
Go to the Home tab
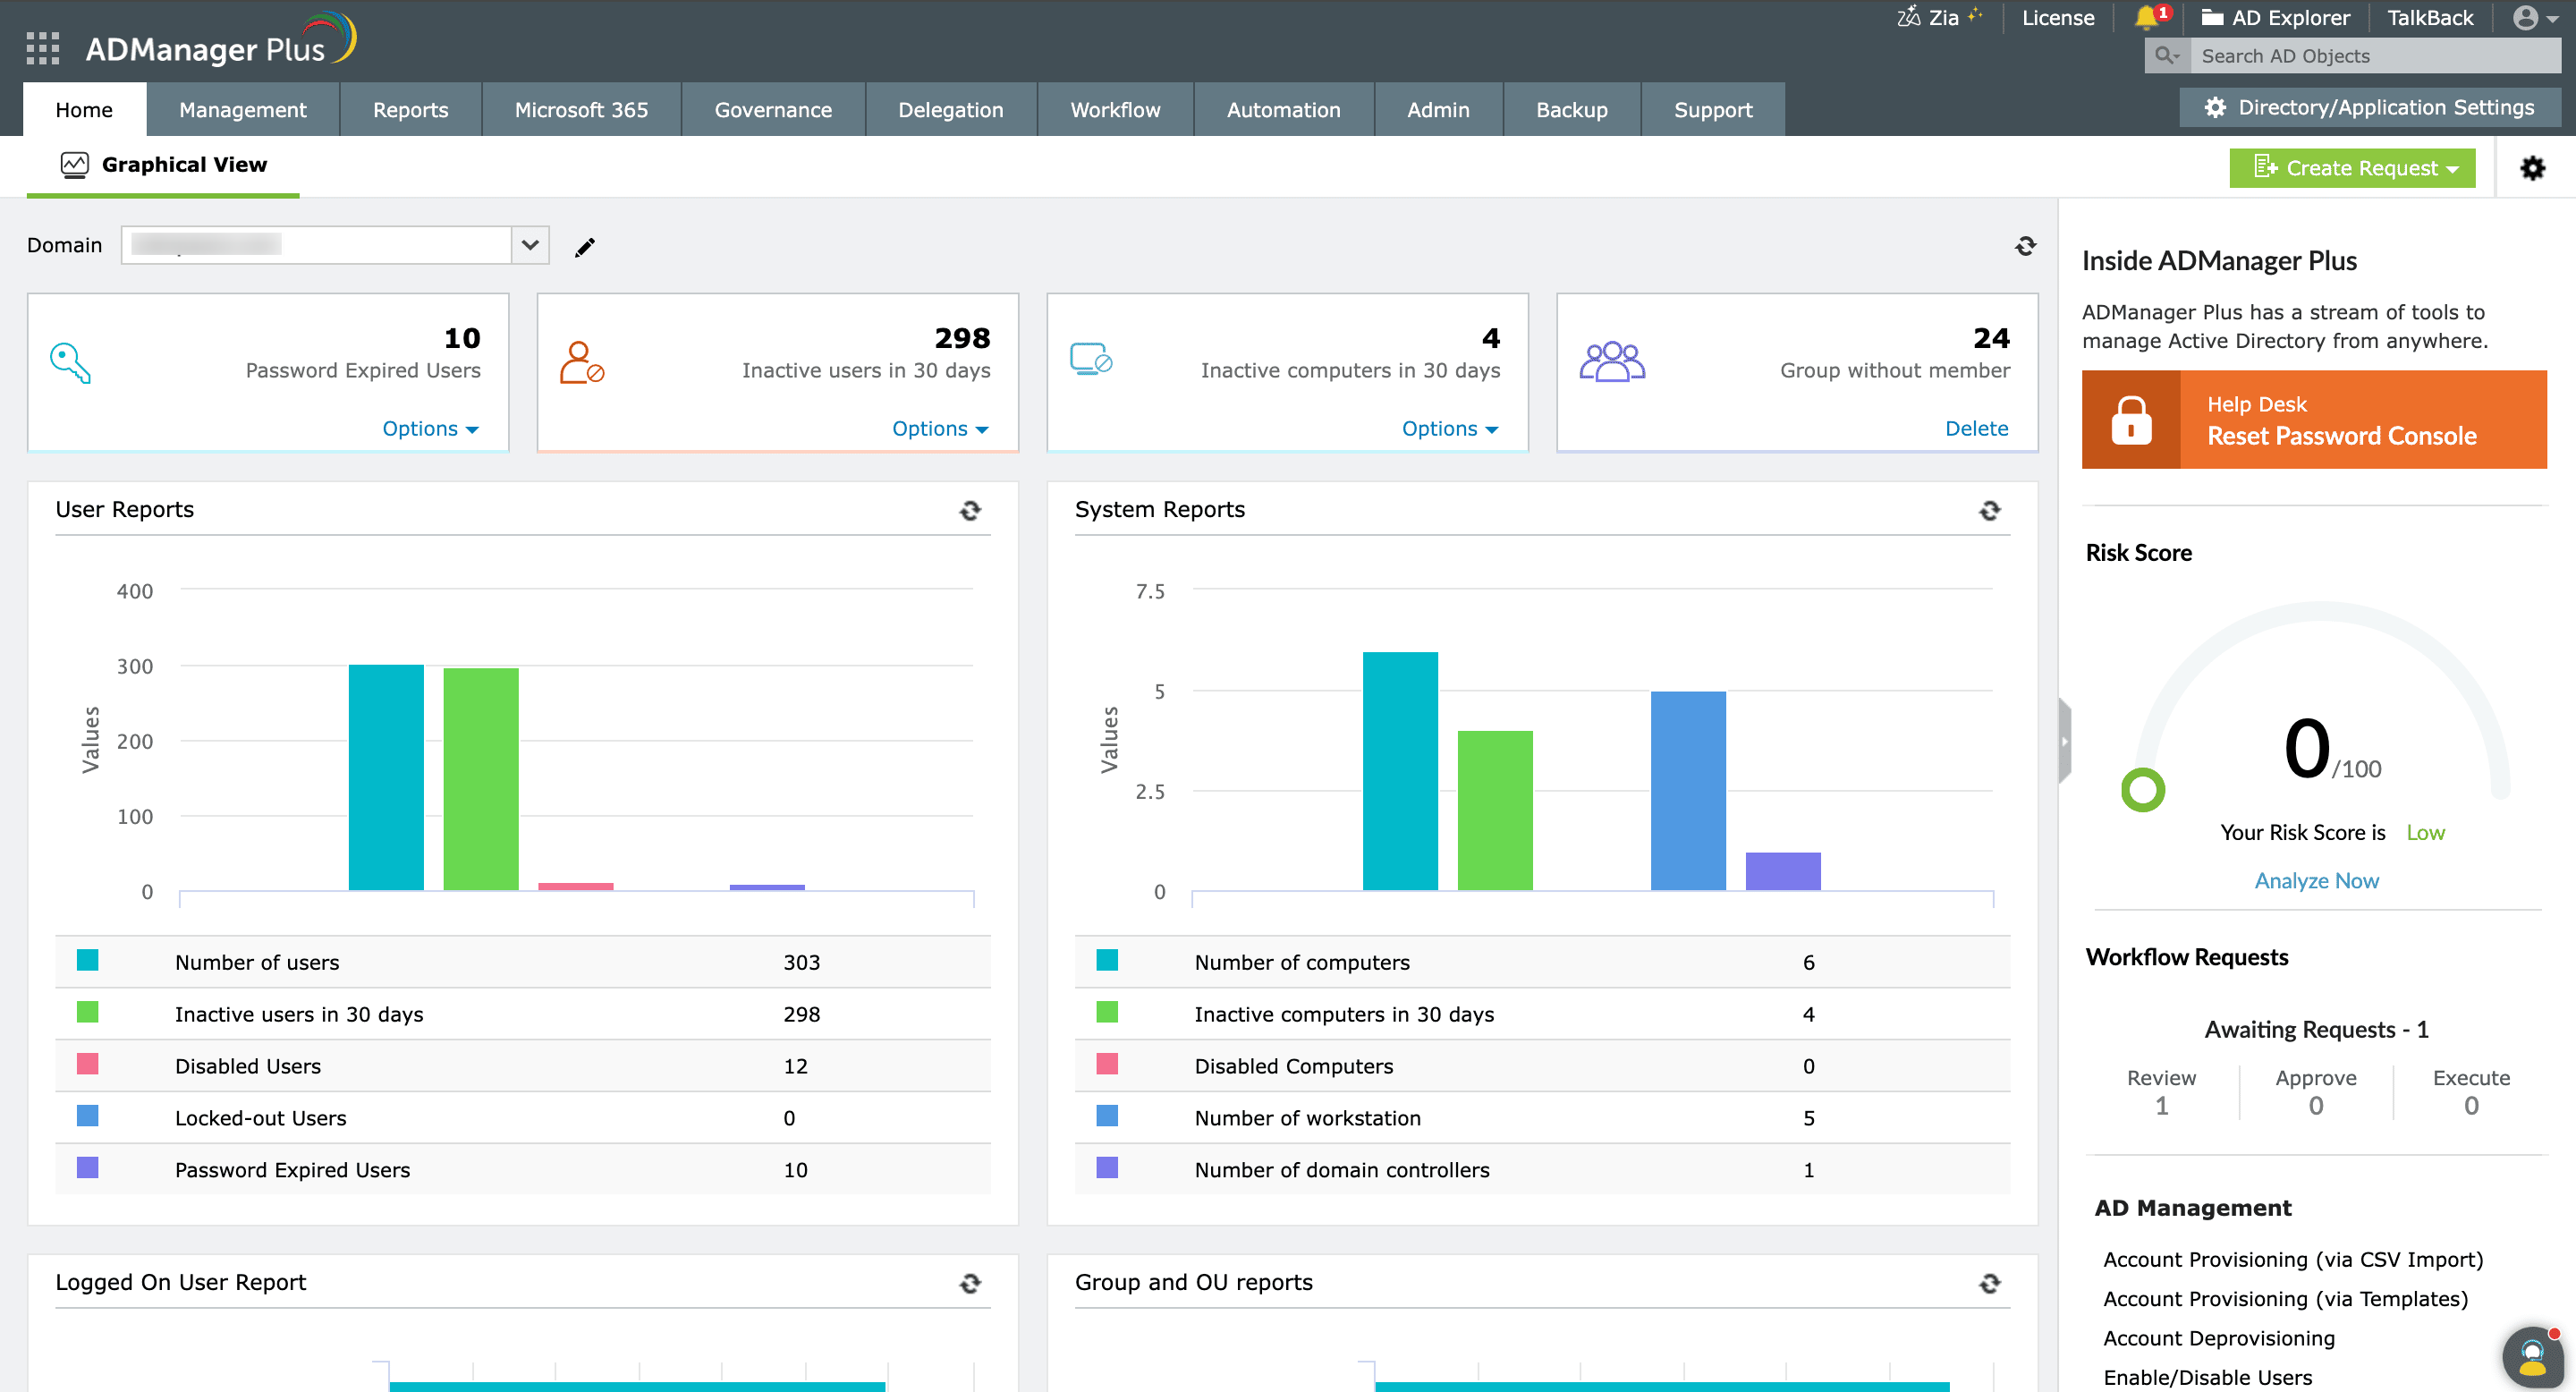click(84, 110)
